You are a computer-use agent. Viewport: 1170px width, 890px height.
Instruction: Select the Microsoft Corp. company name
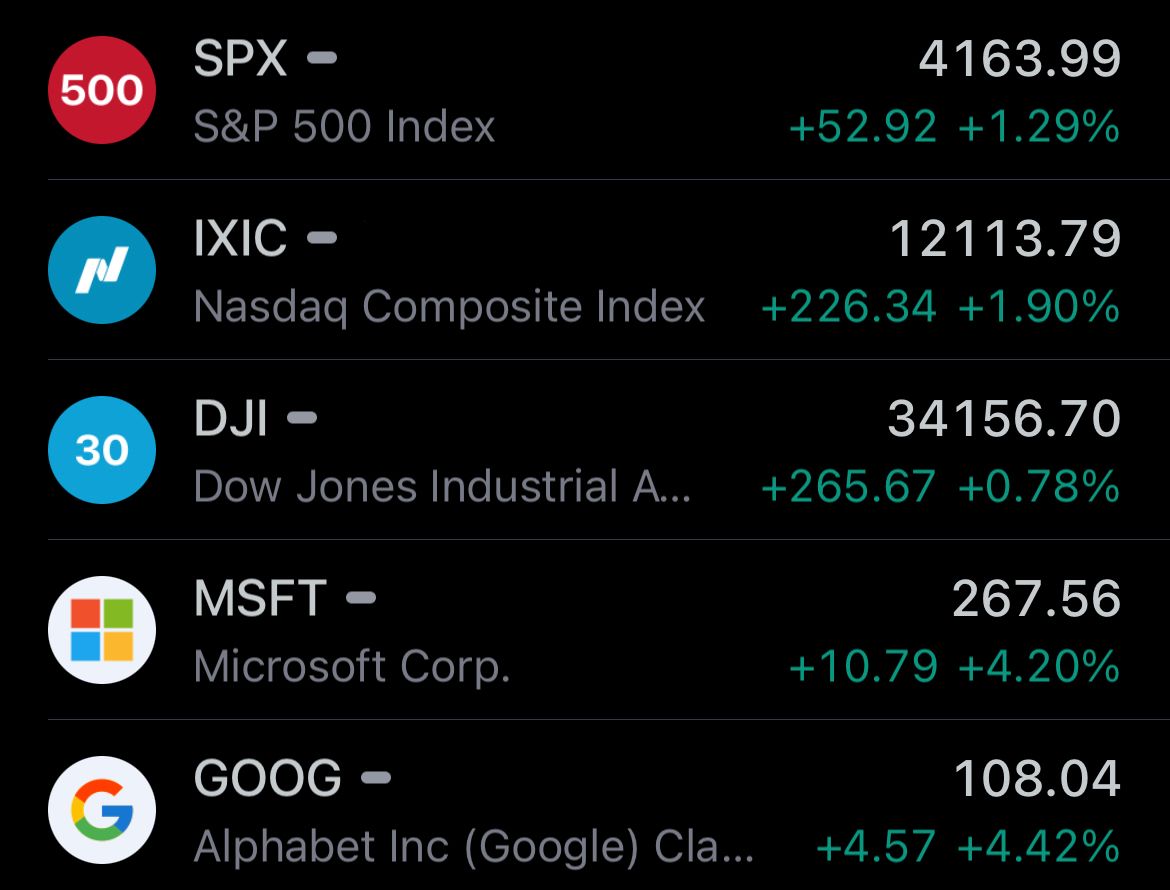[x=352, y=666]
